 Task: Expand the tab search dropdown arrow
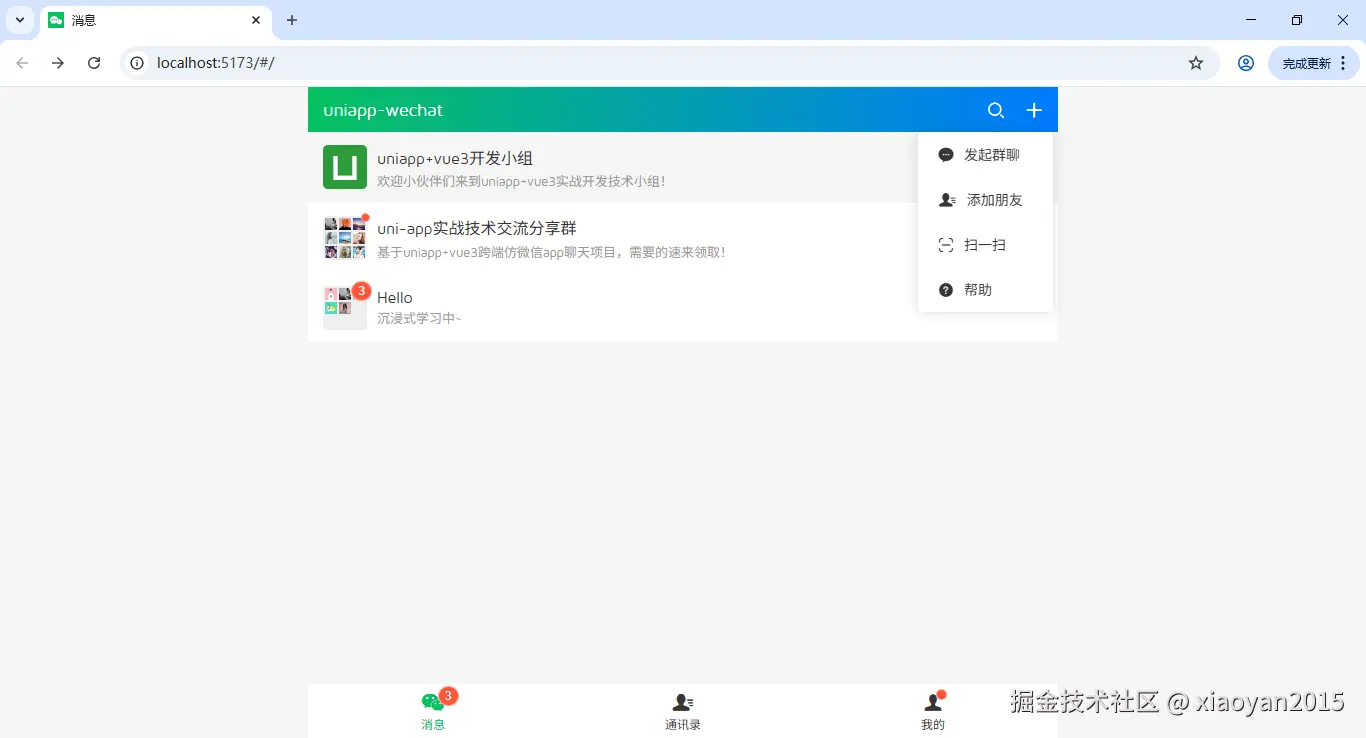[x=20, y=20]
